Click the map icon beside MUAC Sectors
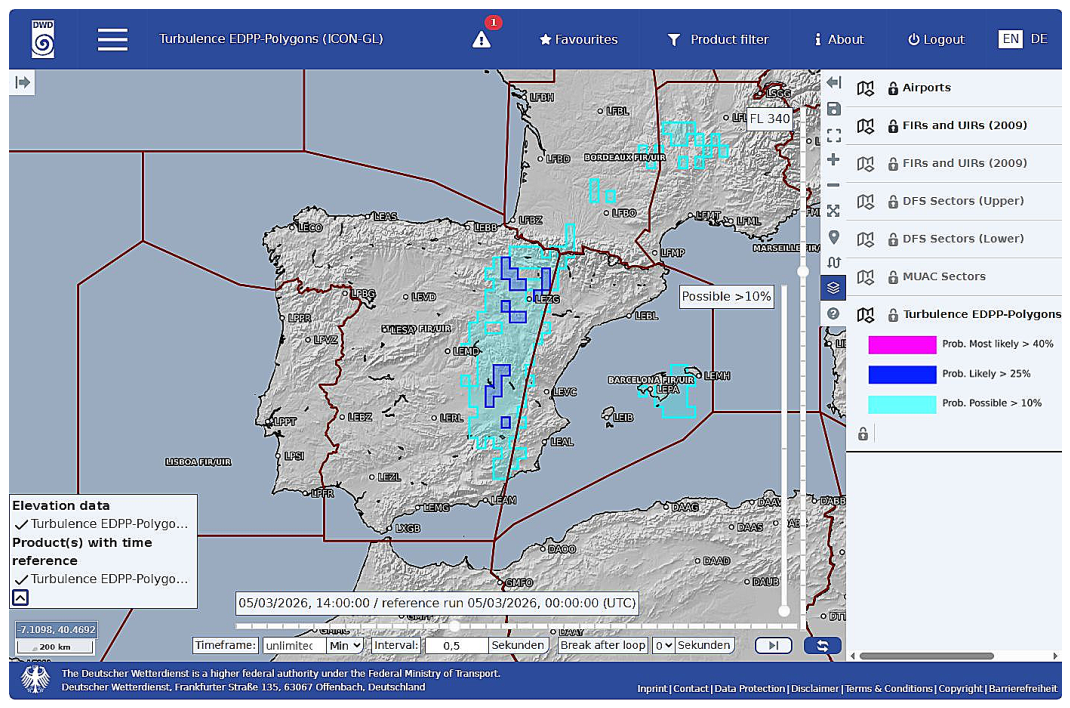 (865, 277)
